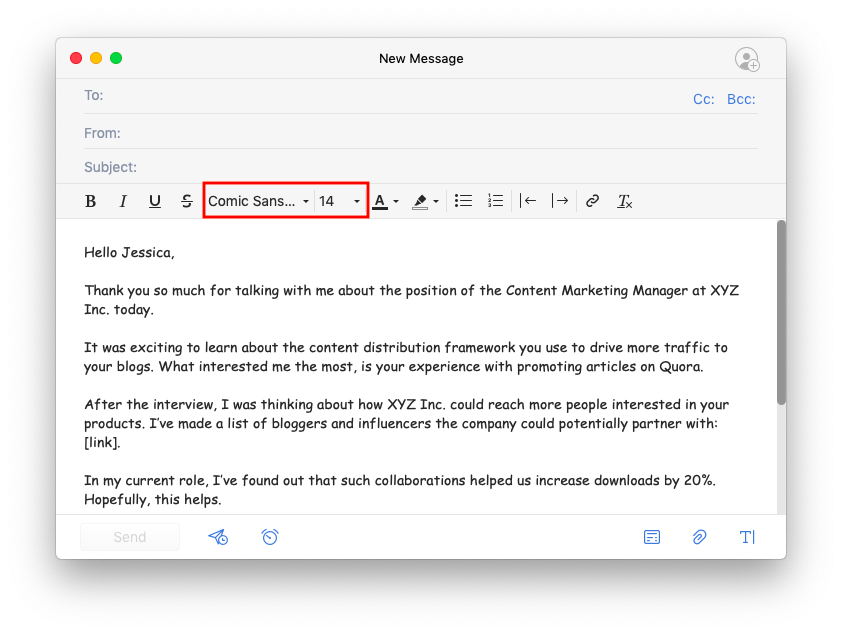Viewport: 842px width, 633px height.
Task: Click the highlighter color swatch
Action: [421, 200]
